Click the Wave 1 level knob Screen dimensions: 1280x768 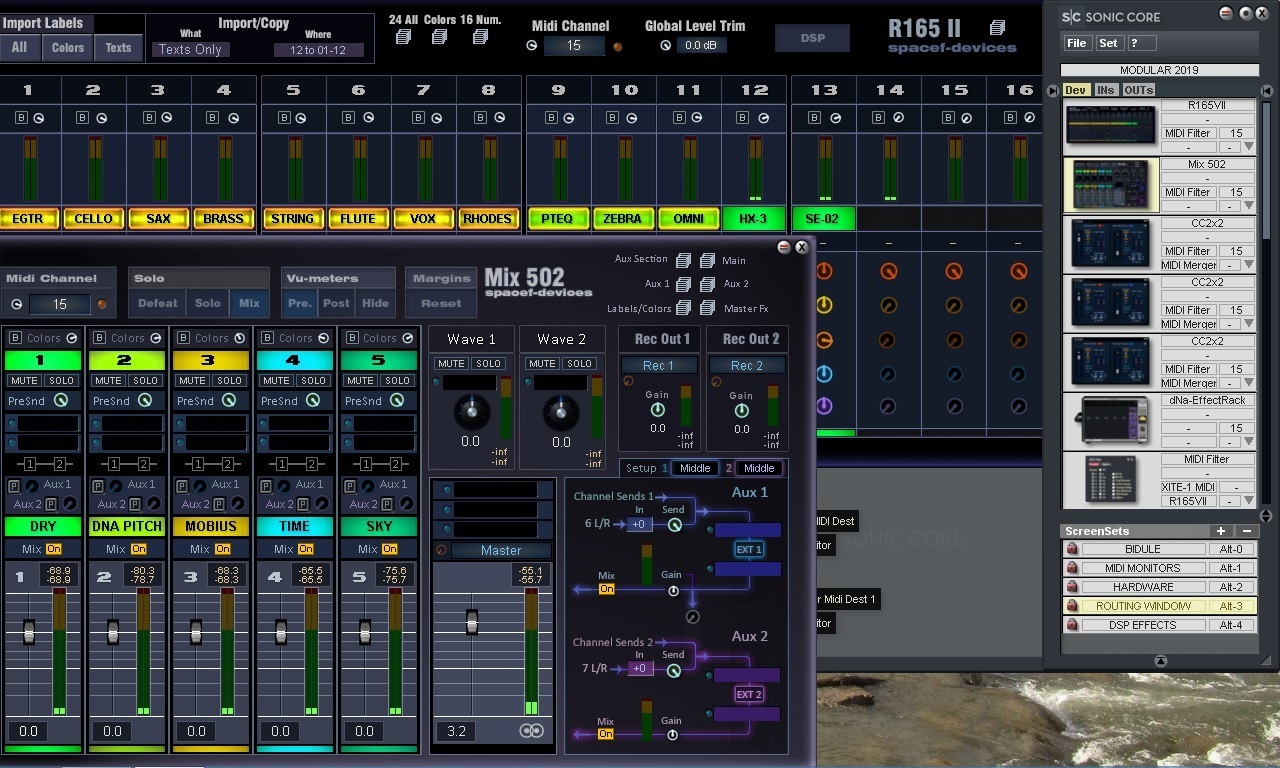[470, 411]
